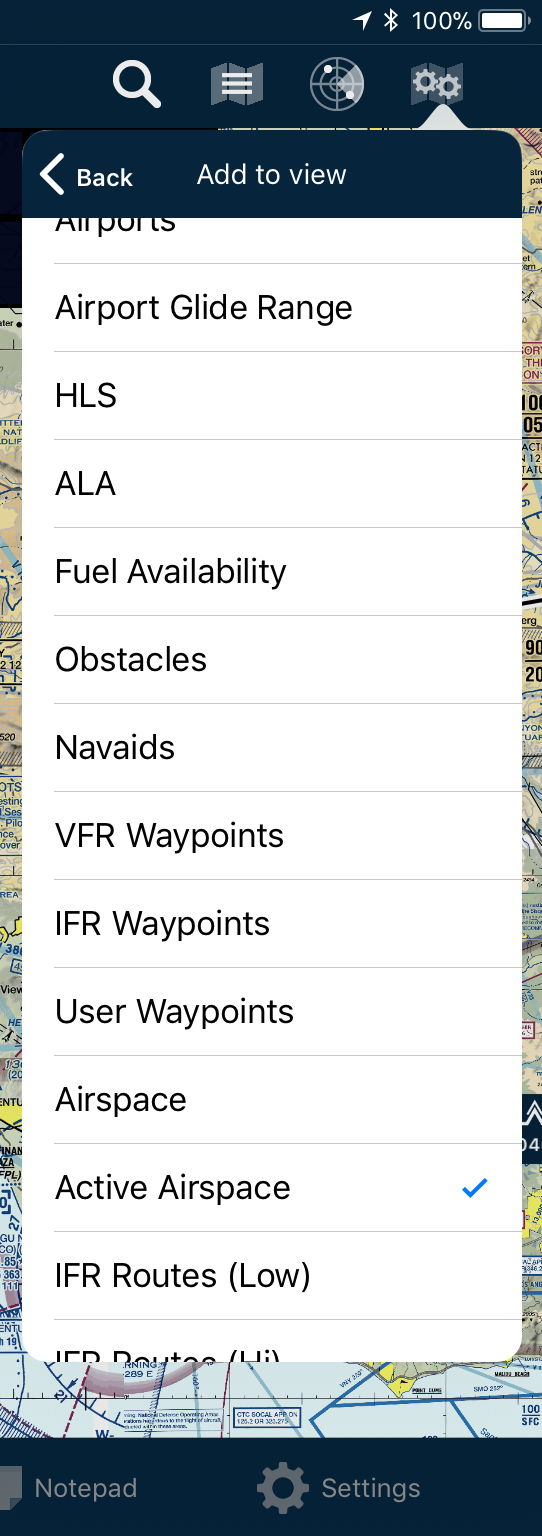This screenshot has width=542, height=1536.
Task: Open the radar overlay icon
Action: 337,84
